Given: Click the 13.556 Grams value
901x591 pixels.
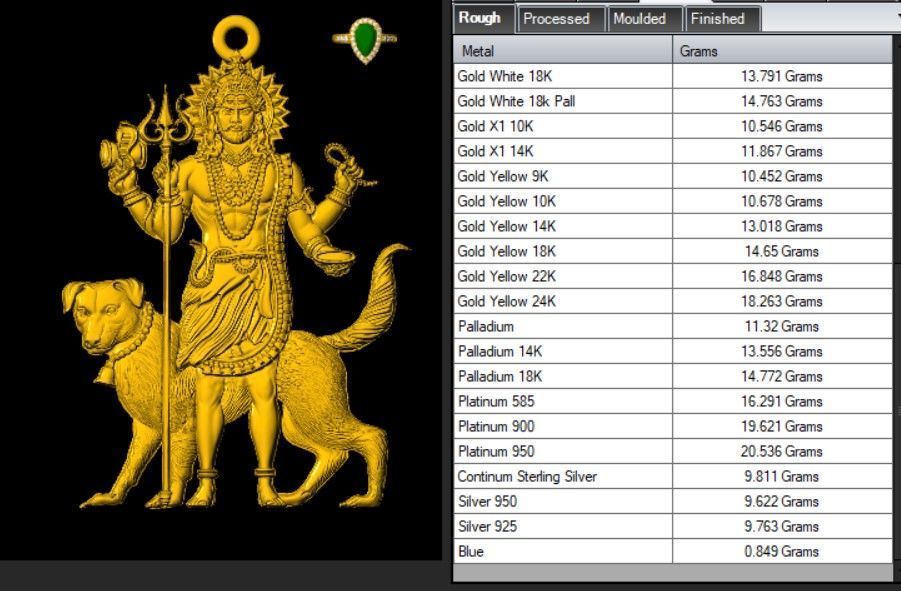Looking at the screenshot, I should 781,351.
